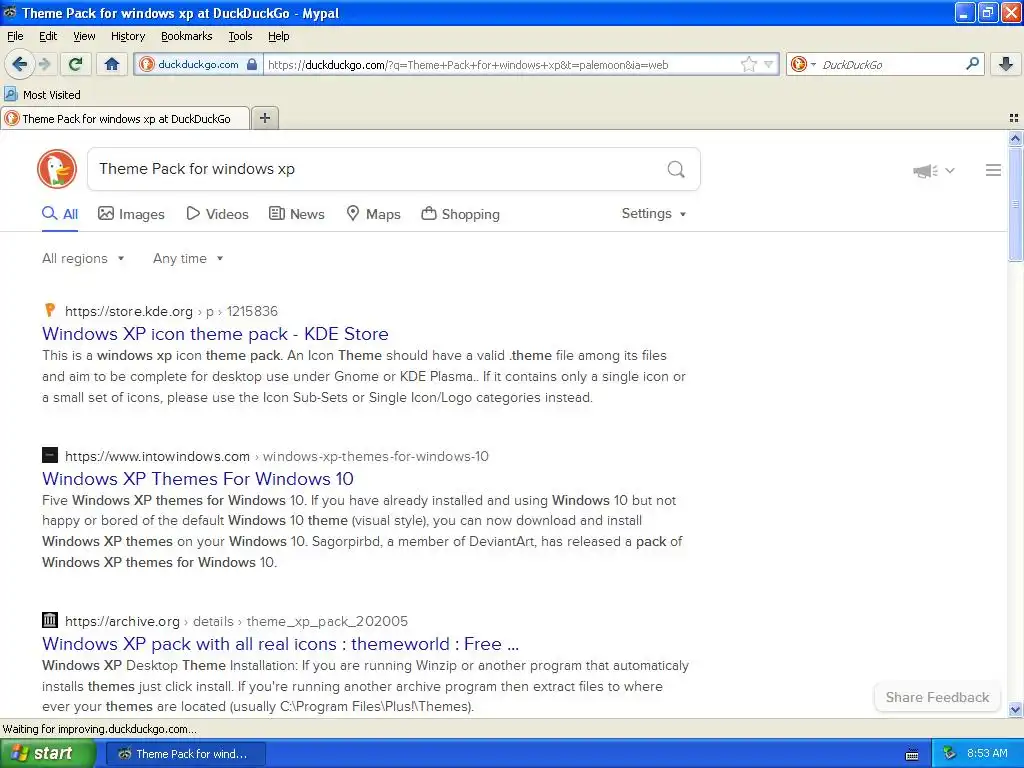The image size is (1024, 768).
Task: Submit search with the page magnifier icon
Action: tap(676, 170)
